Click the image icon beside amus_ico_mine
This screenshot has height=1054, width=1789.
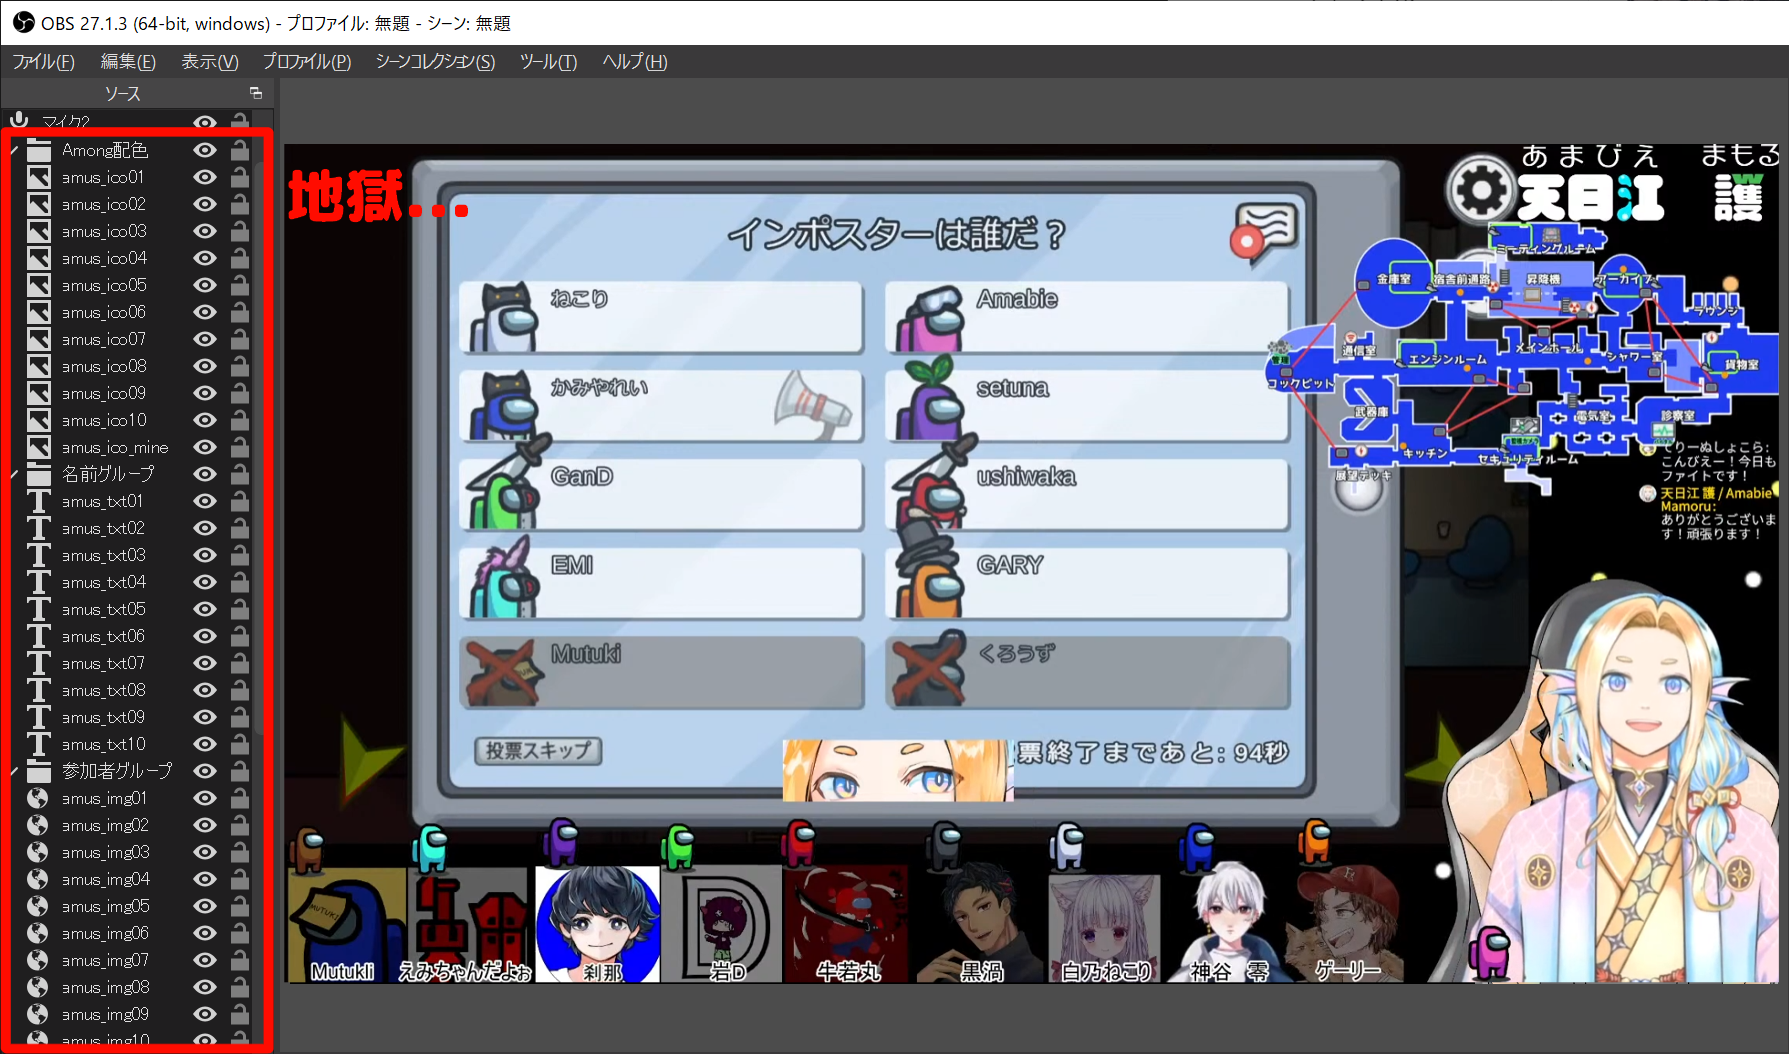[38, 447]
